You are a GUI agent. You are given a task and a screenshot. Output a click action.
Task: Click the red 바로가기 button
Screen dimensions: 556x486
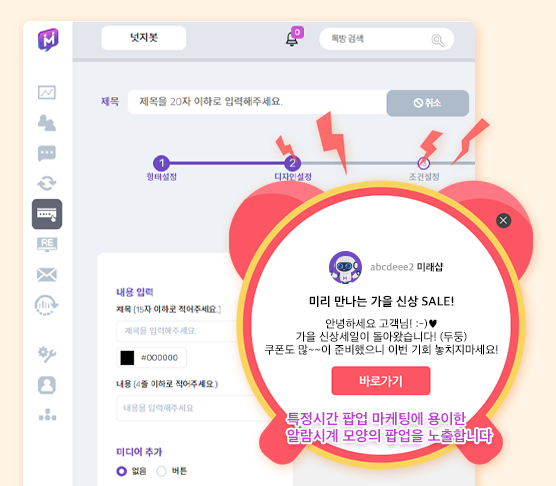(x=381, y=381)
